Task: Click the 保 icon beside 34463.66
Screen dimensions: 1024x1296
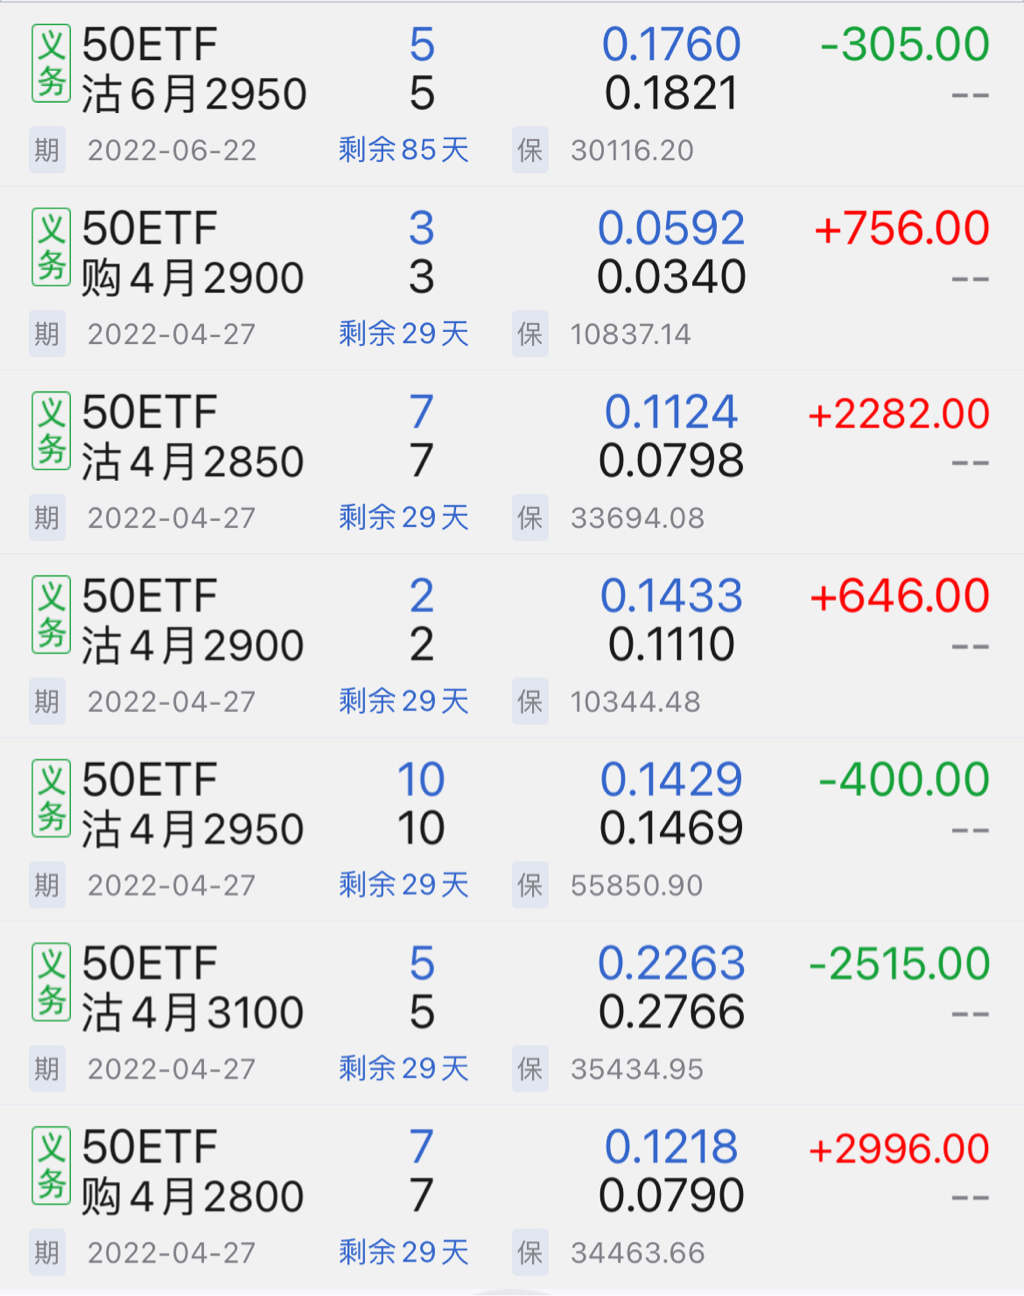Action: pyautogui.click(x=530, y=1253)
